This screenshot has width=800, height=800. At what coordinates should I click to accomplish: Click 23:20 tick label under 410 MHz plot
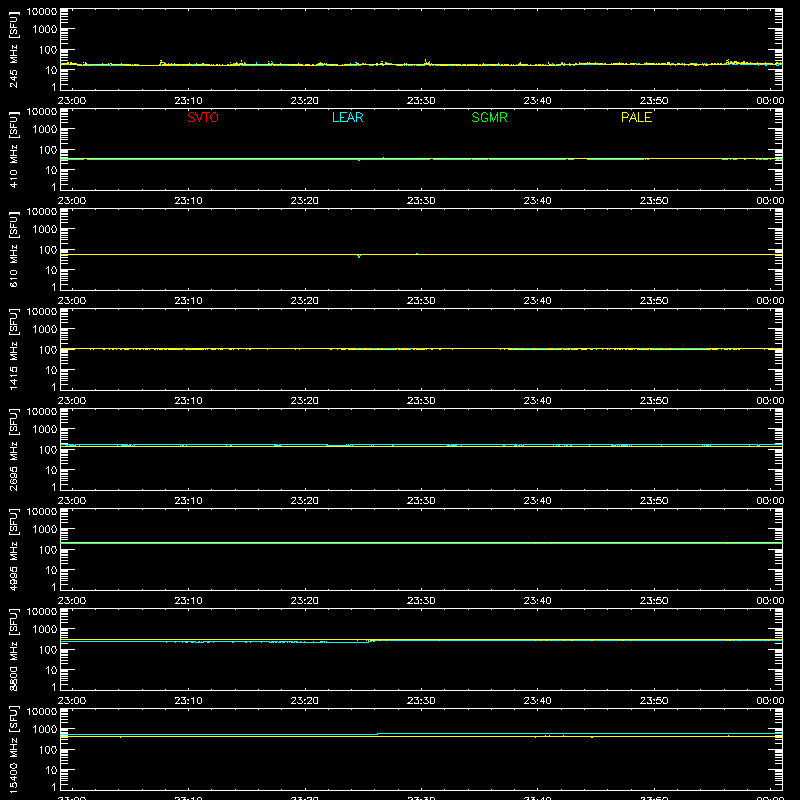[305, 201]
